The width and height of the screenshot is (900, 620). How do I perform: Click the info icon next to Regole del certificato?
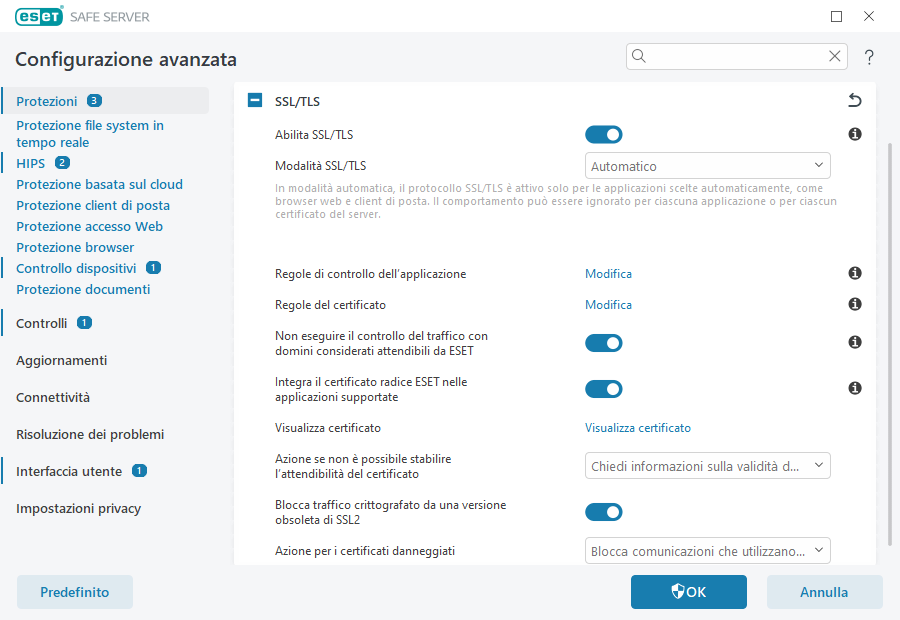854,304
